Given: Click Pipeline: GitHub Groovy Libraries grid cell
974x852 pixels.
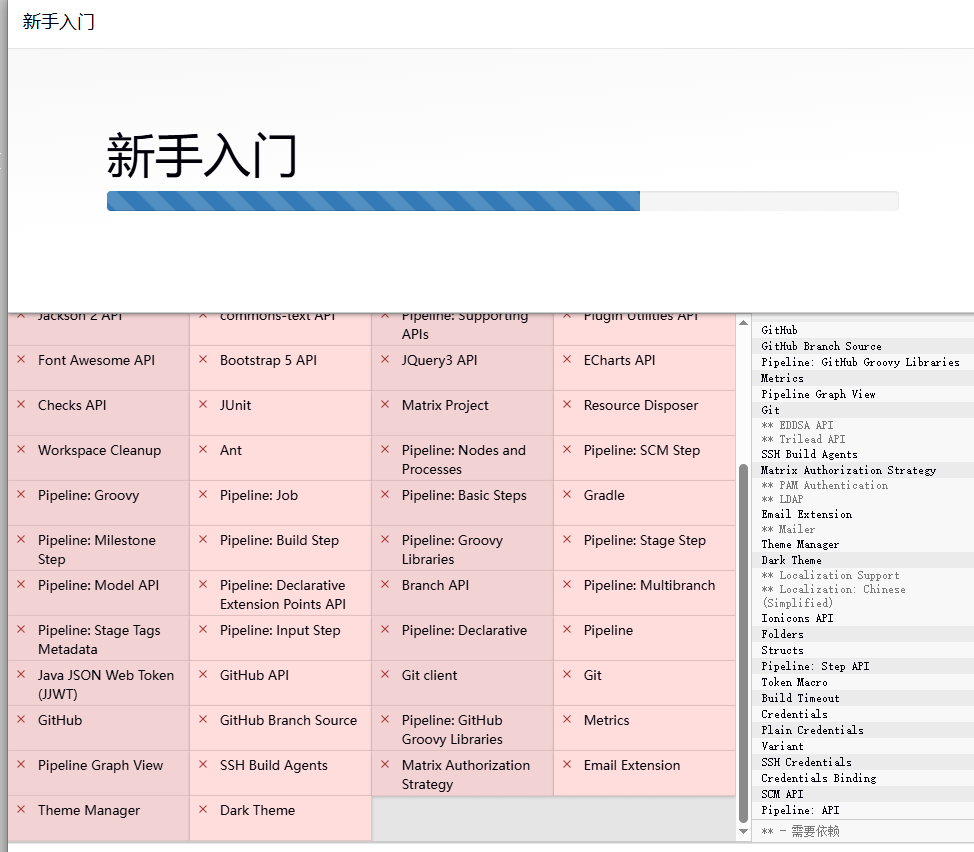Looking at the screenshot, I should pos(463,728).
